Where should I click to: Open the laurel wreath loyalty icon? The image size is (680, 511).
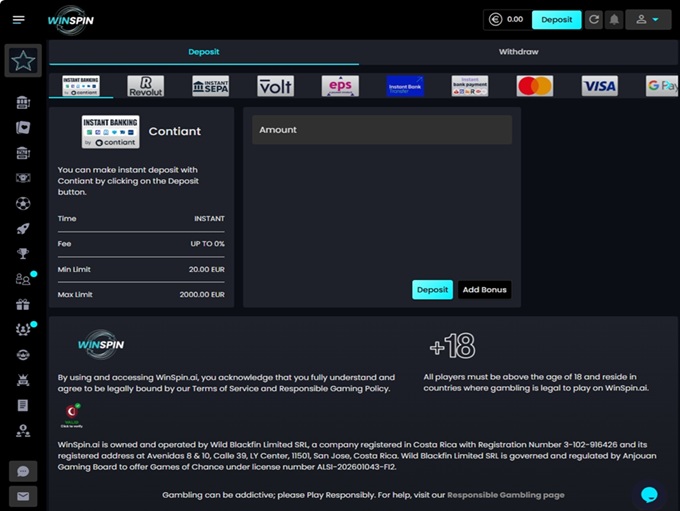23,330
